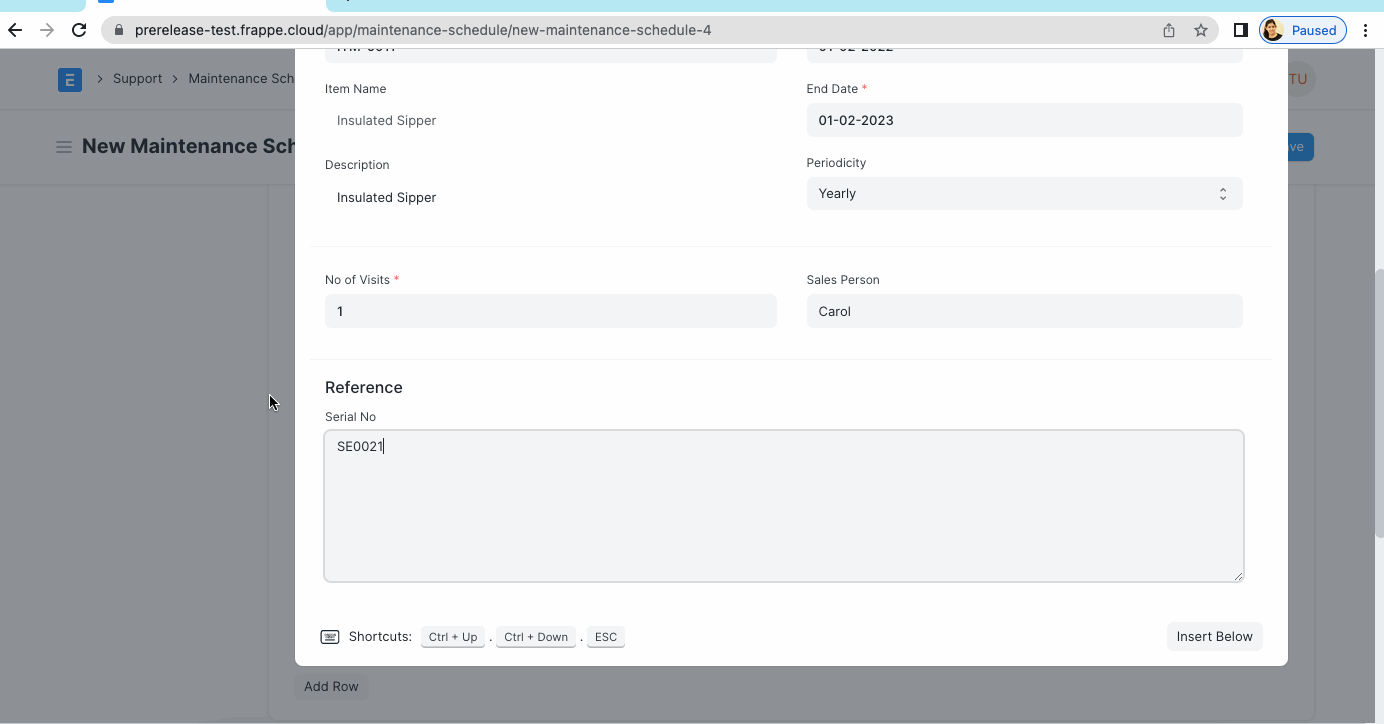Open the ERPNext home logo

70,79
